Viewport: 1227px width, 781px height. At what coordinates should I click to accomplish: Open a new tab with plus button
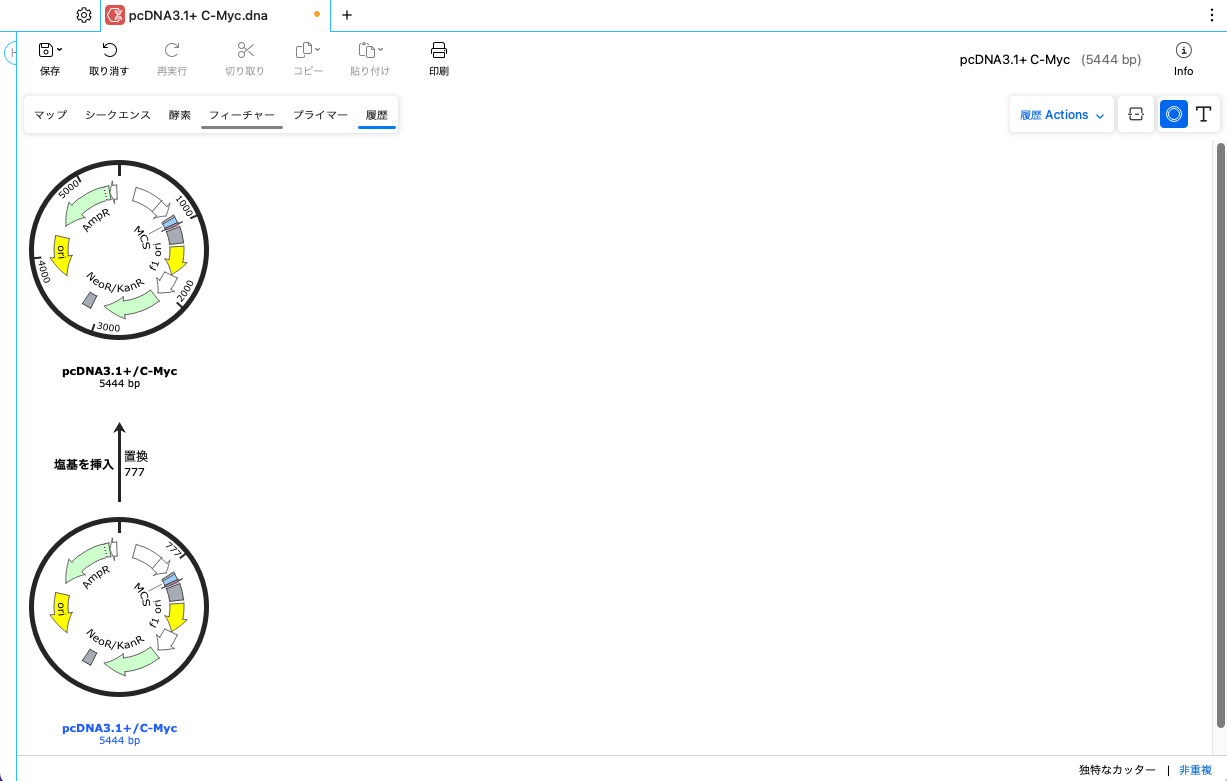click(x=347, y=15)
